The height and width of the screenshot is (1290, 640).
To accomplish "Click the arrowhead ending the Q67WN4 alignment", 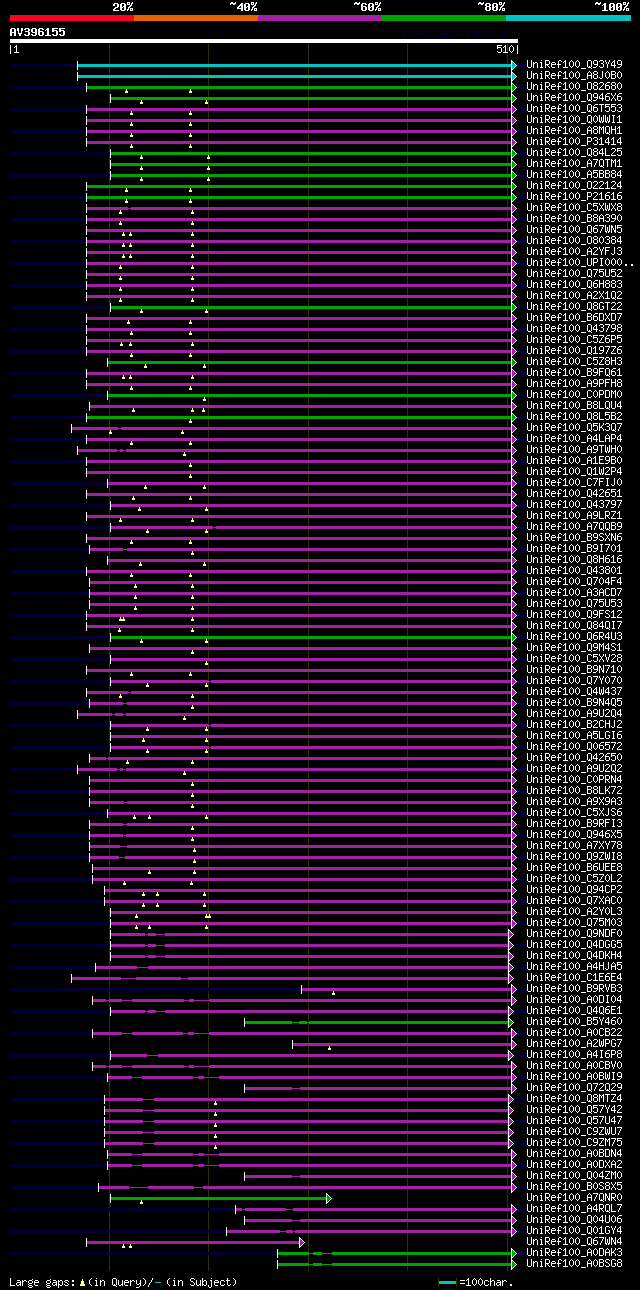I will 301,1242.
